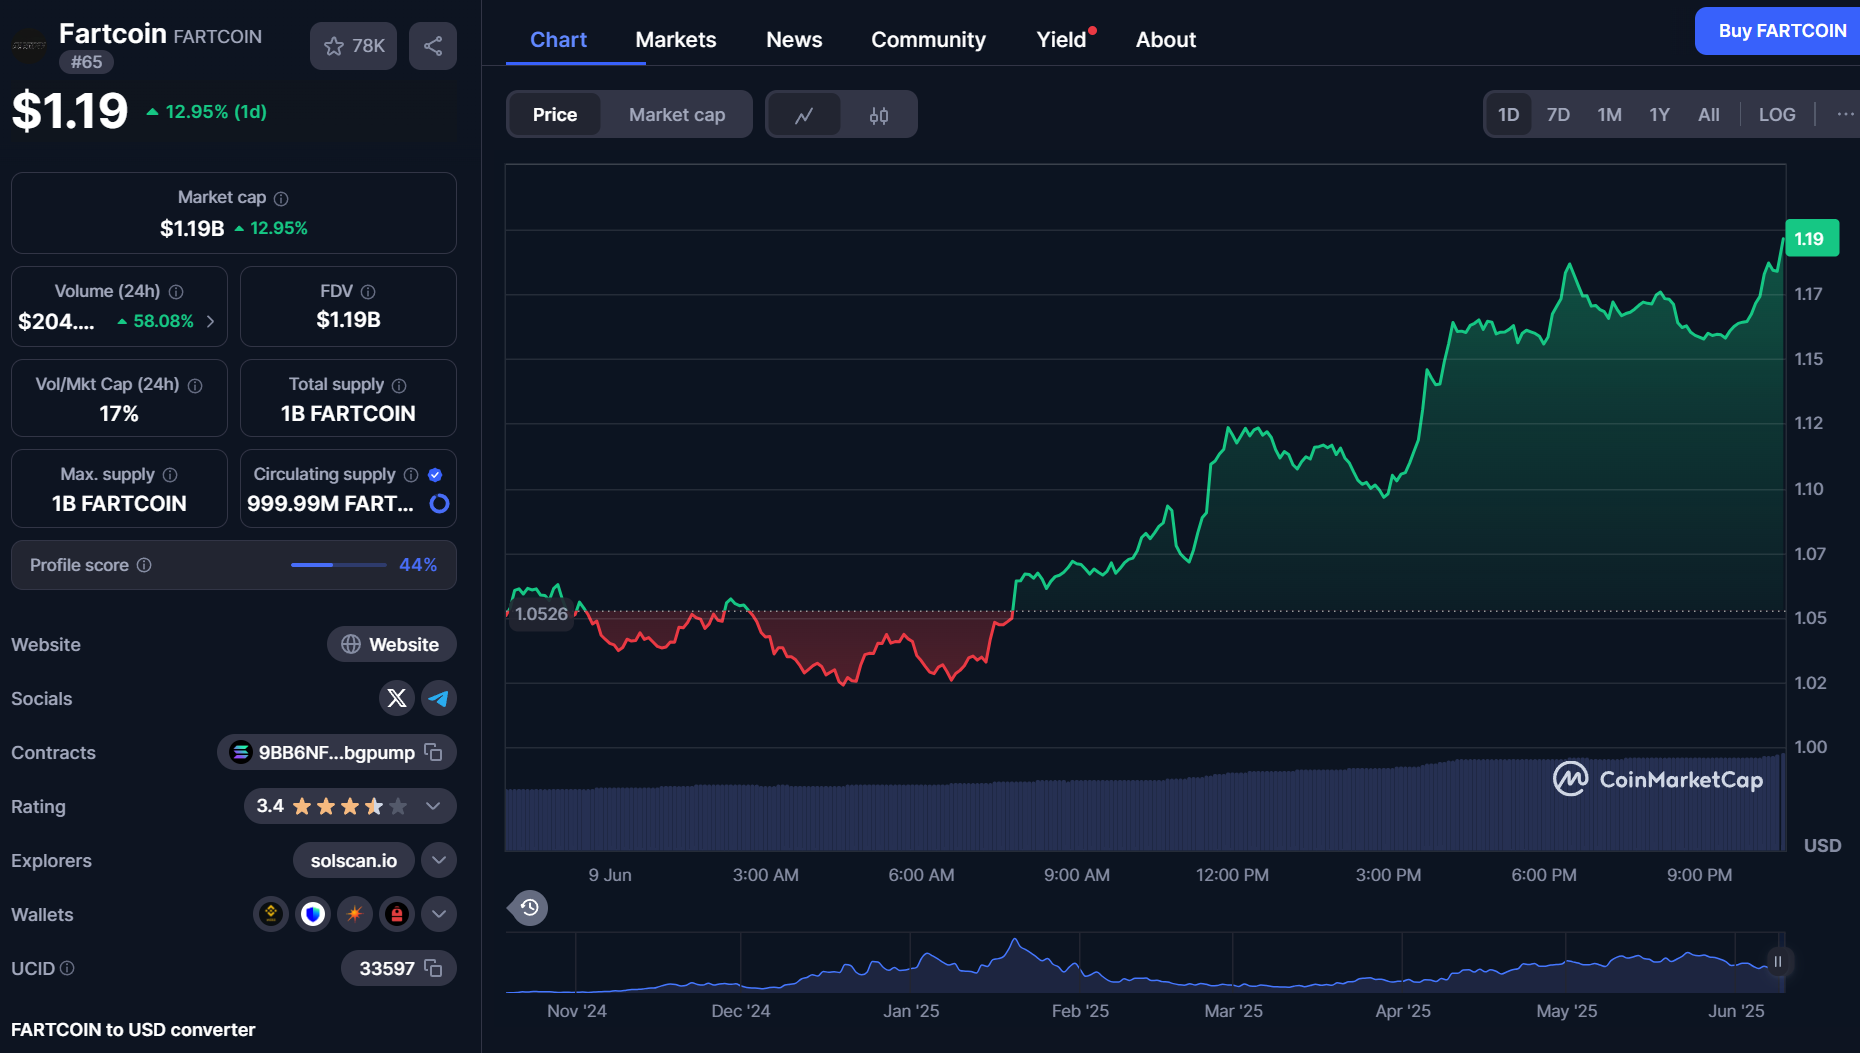Open the X (Twitter) social link

pyautogui.click(x=397, y=698)
